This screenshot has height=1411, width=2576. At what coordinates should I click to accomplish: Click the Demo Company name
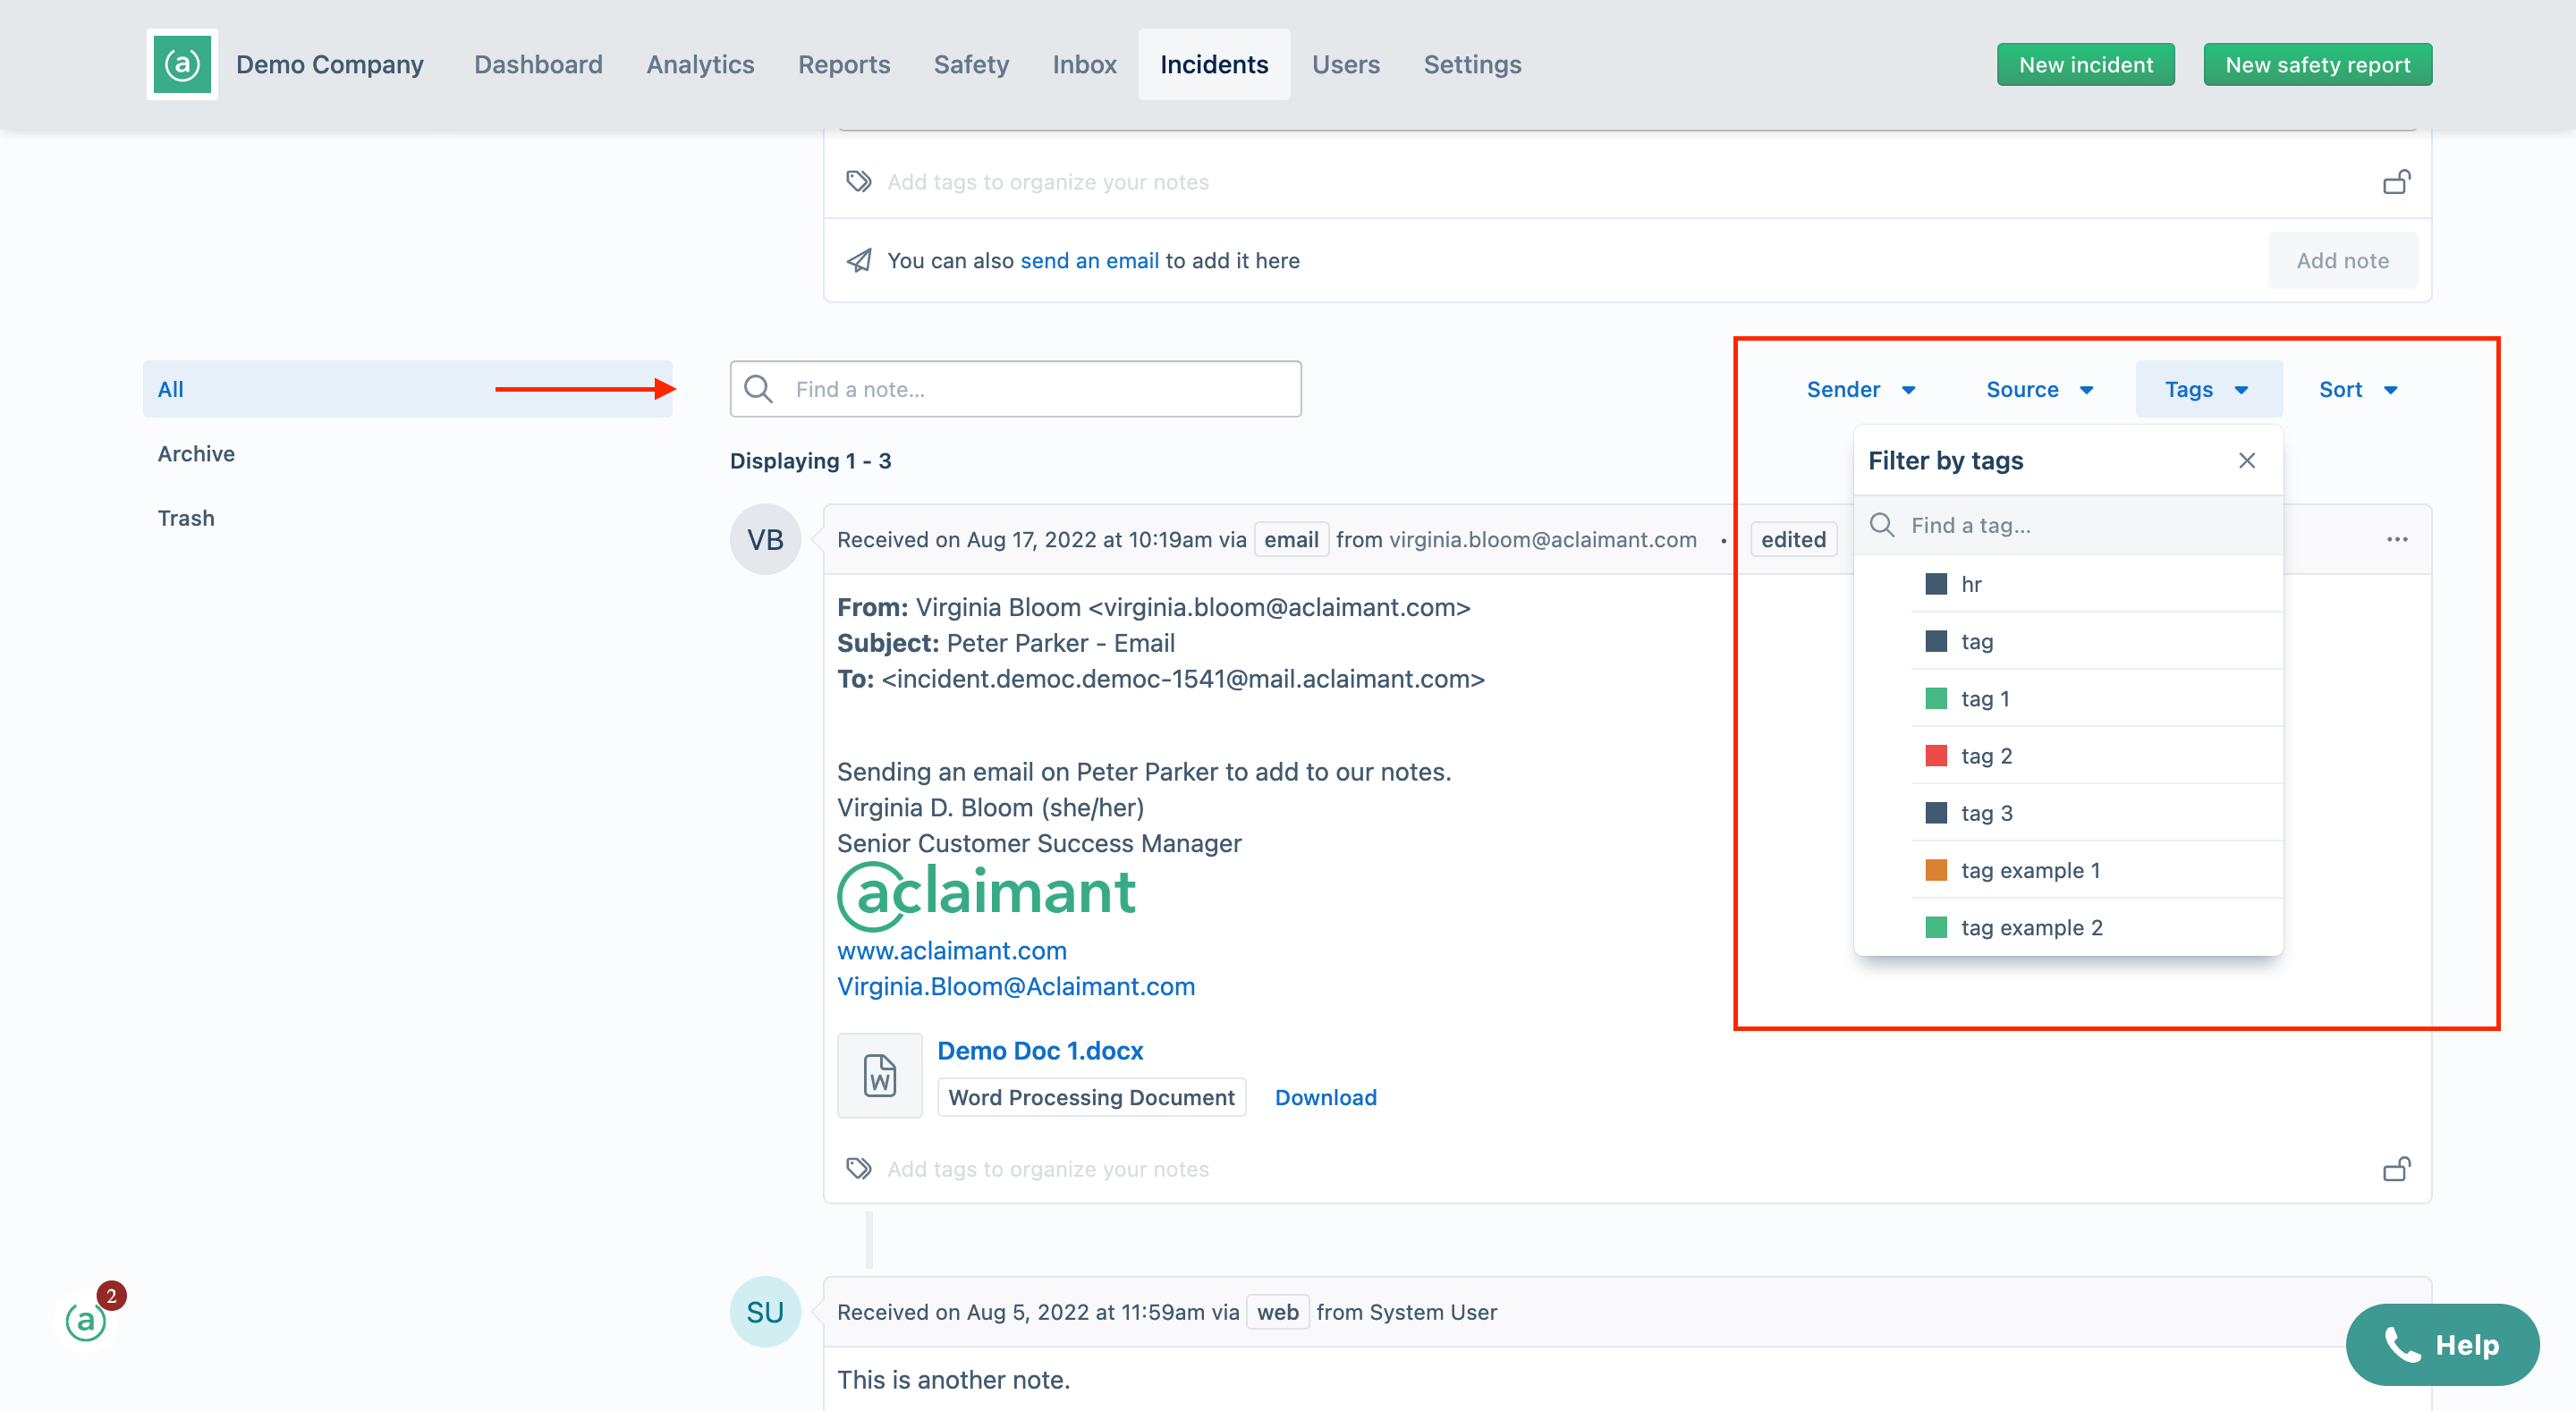[x=330, y=64]
